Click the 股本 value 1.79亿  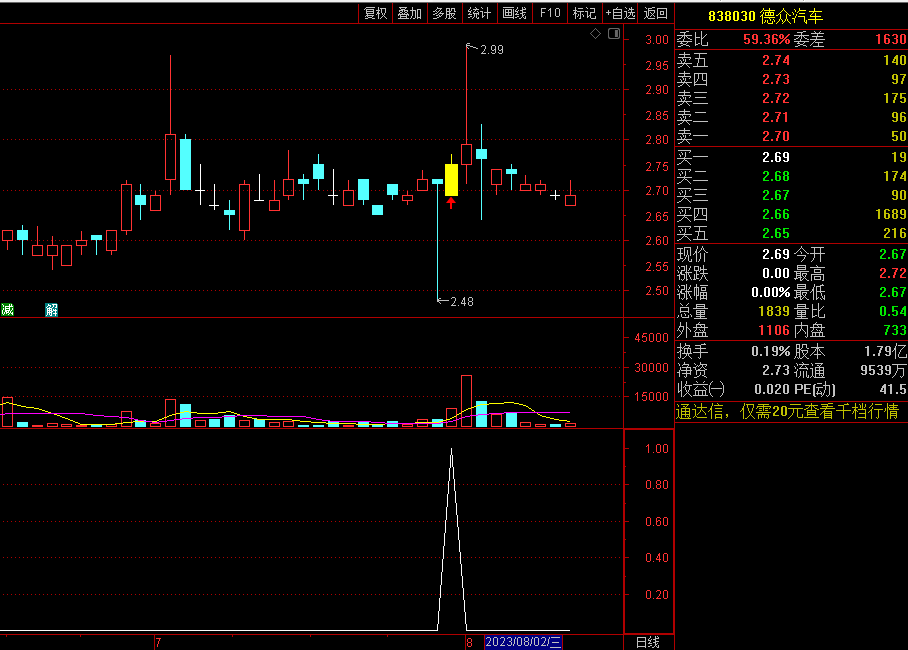pyautogui.click(x=885, y=352)
